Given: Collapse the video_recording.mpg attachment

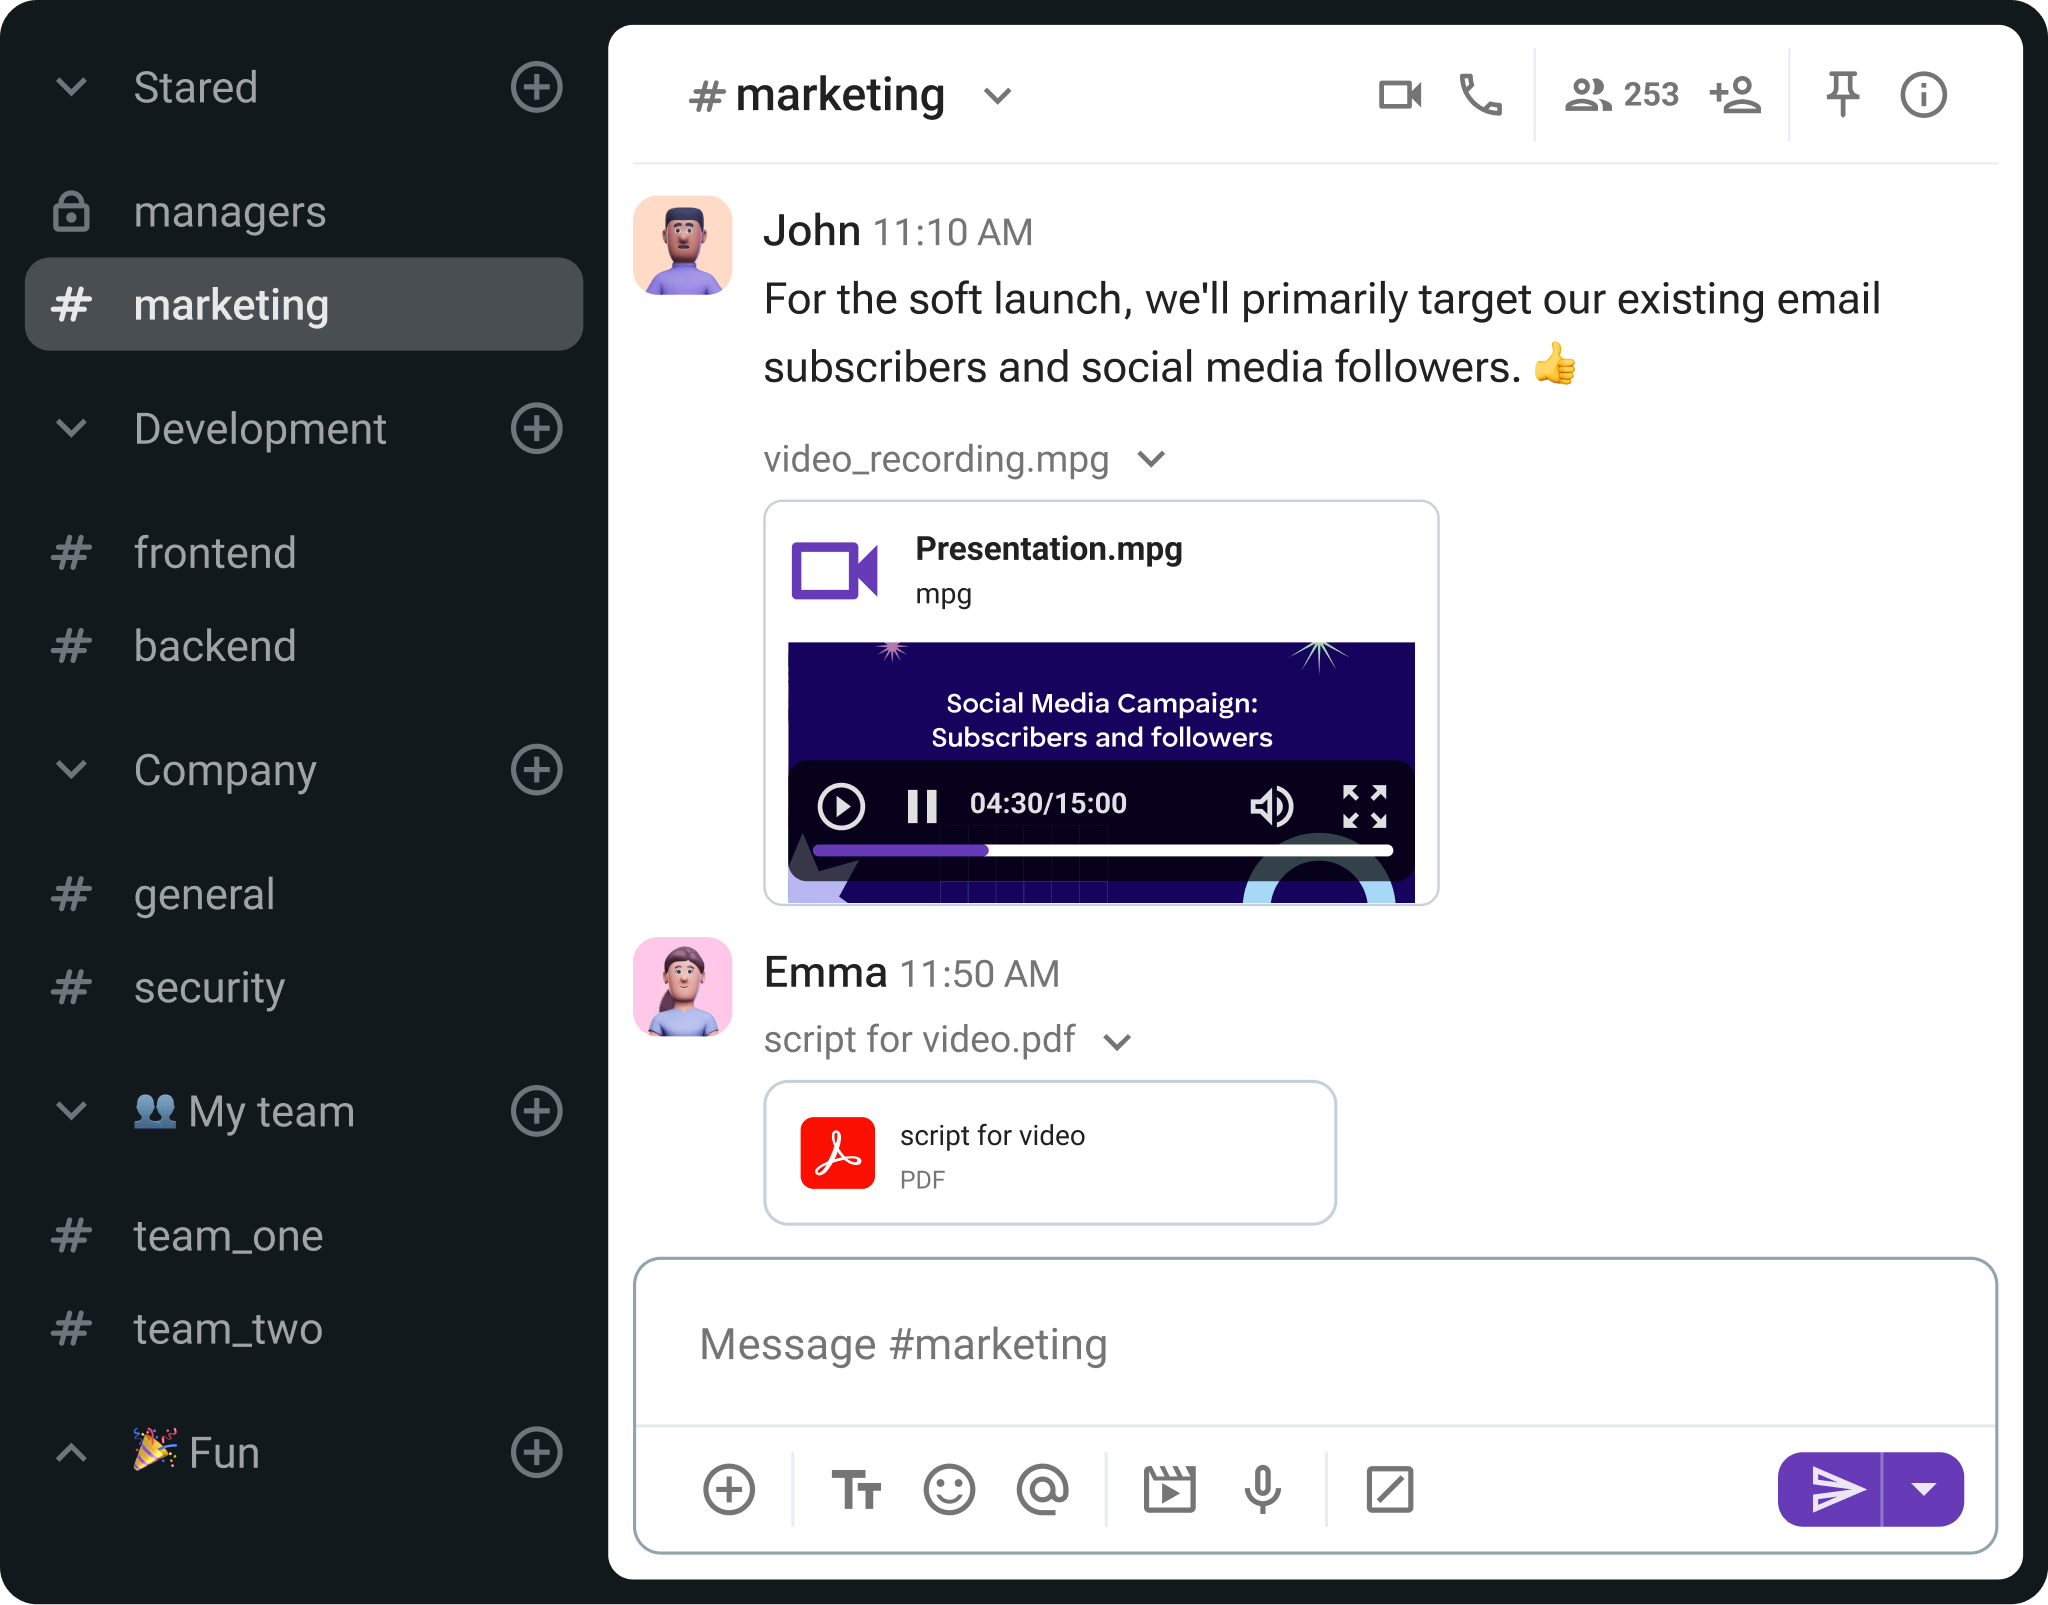Looking at the screenshot, I should click(x=1152, y=459).
